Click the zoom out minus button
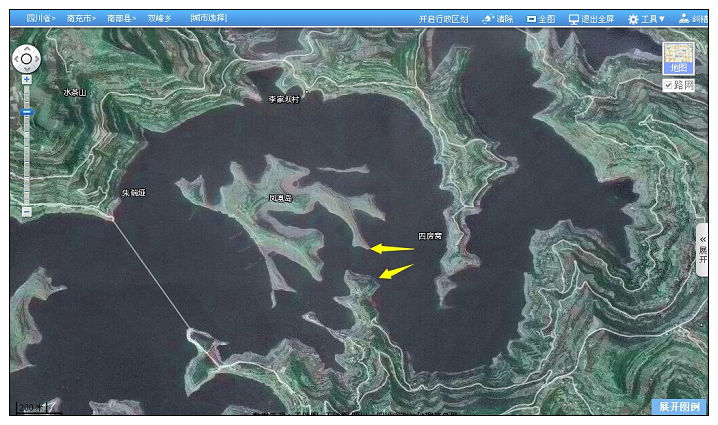Image resolution: width=718 pixels, height=425 pixels. 27,211
